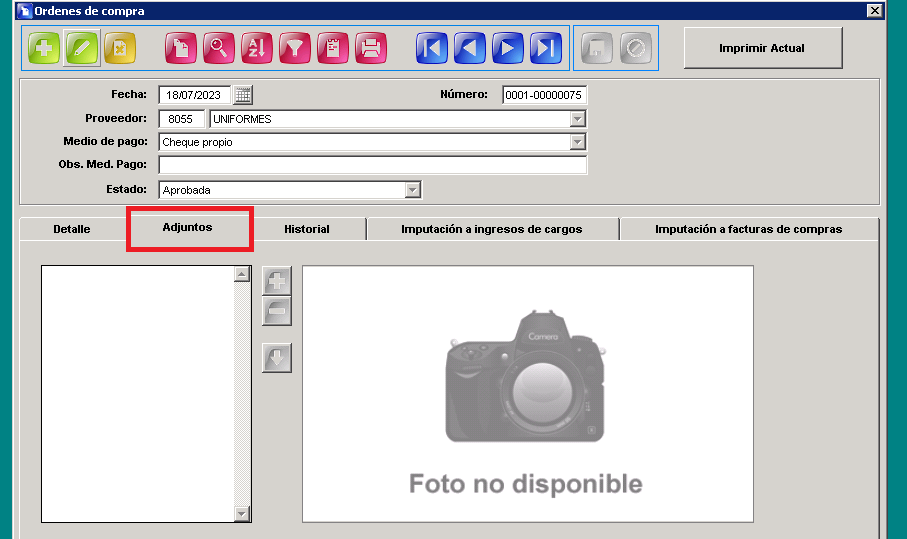Click the Imprimir Actual button
Screen dimensions: 907x539
click(762, 48)
